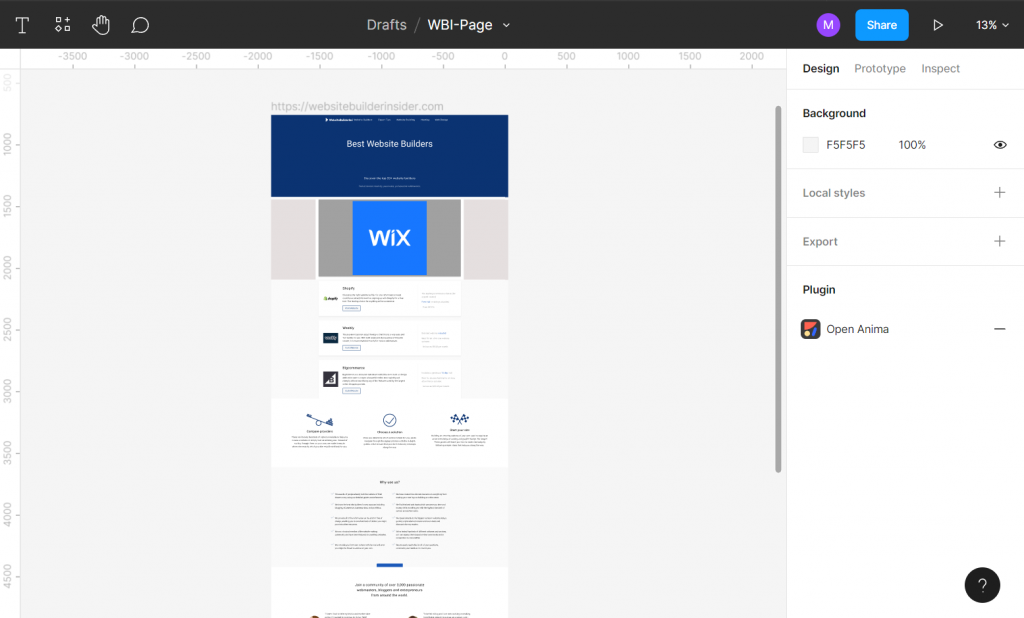Remove Open Anima with the minus button
1024x618 pixels.
1000,329
